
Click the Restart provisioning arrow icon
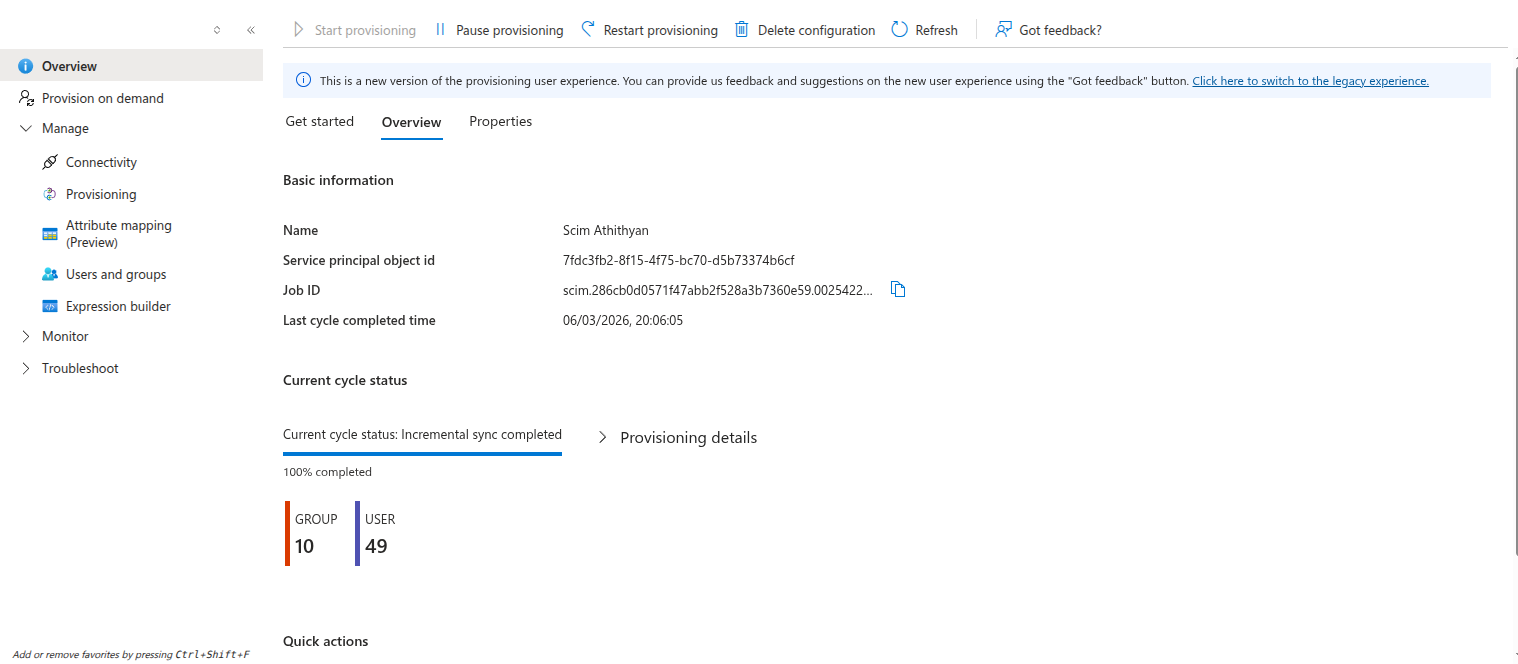[x=588, y=30]
